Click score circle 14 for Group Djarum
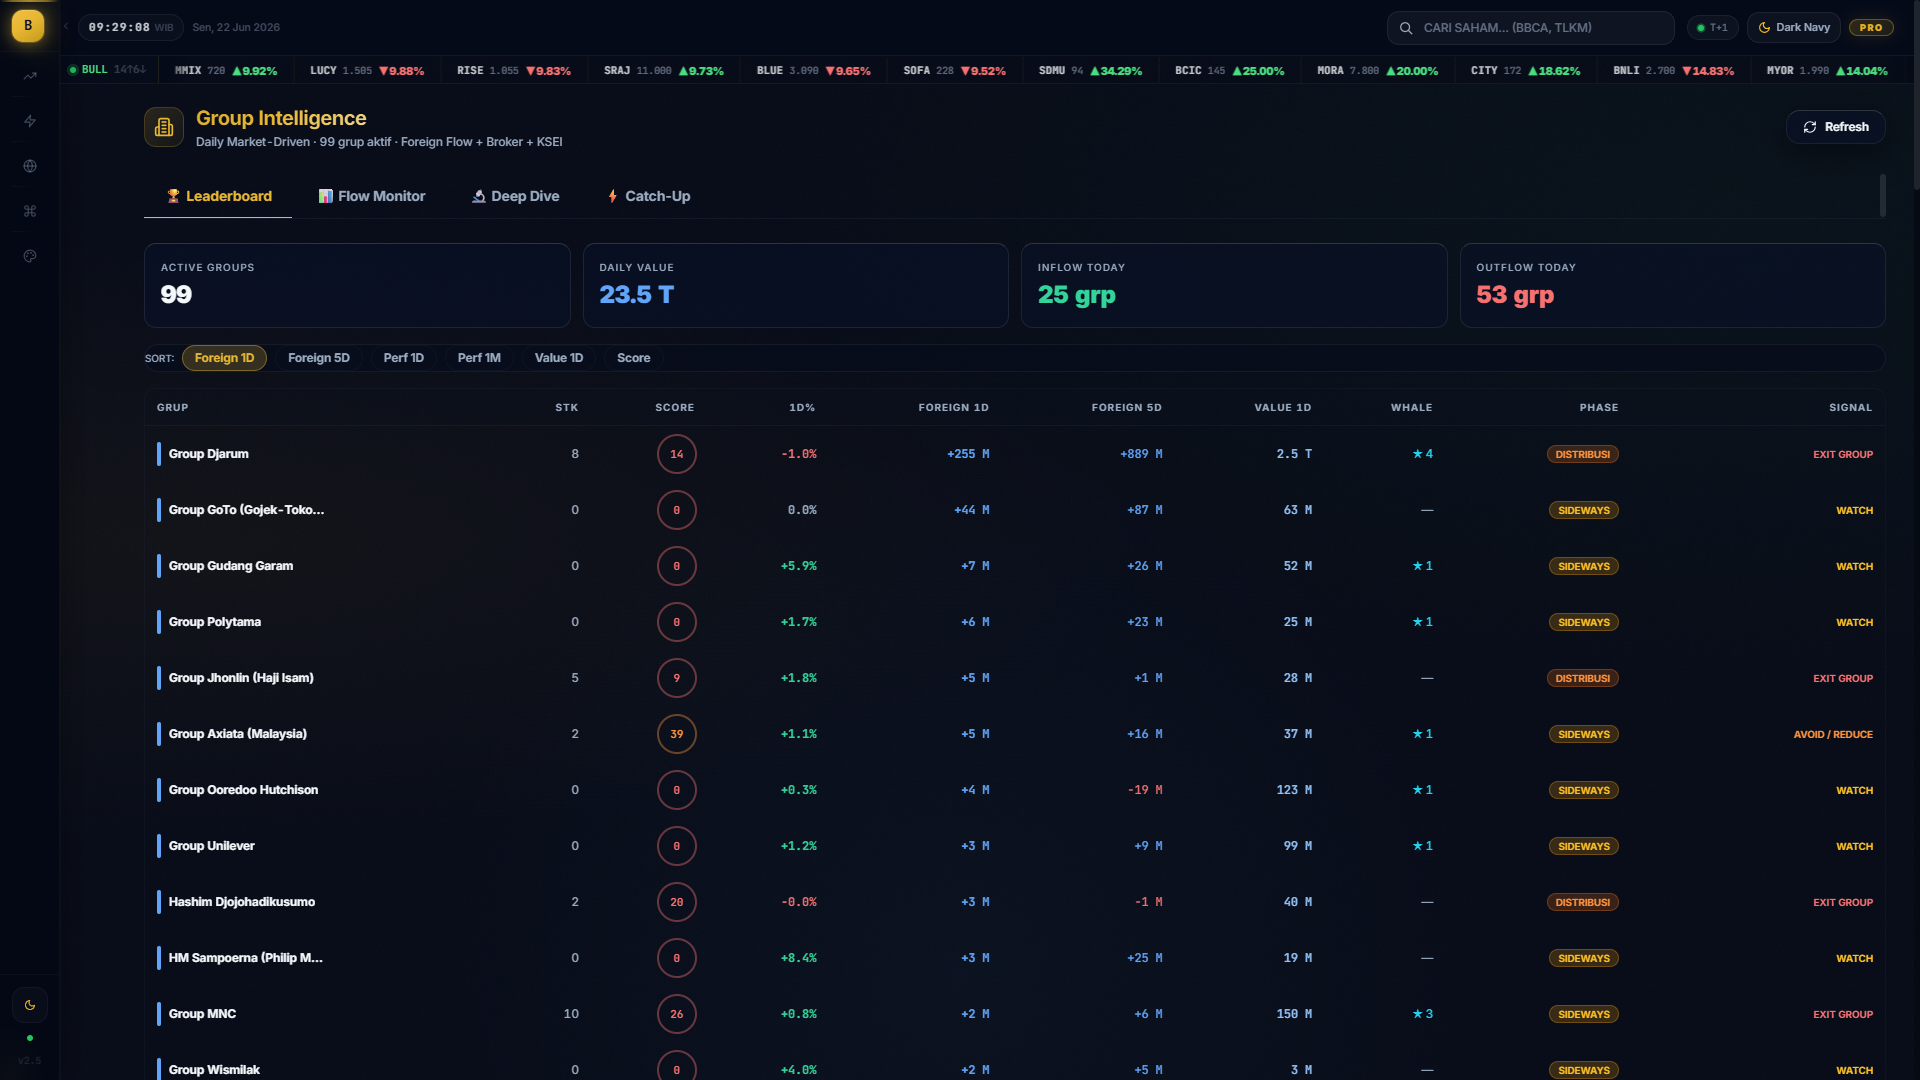The image size is (1920, 1080). coord(677,454)
